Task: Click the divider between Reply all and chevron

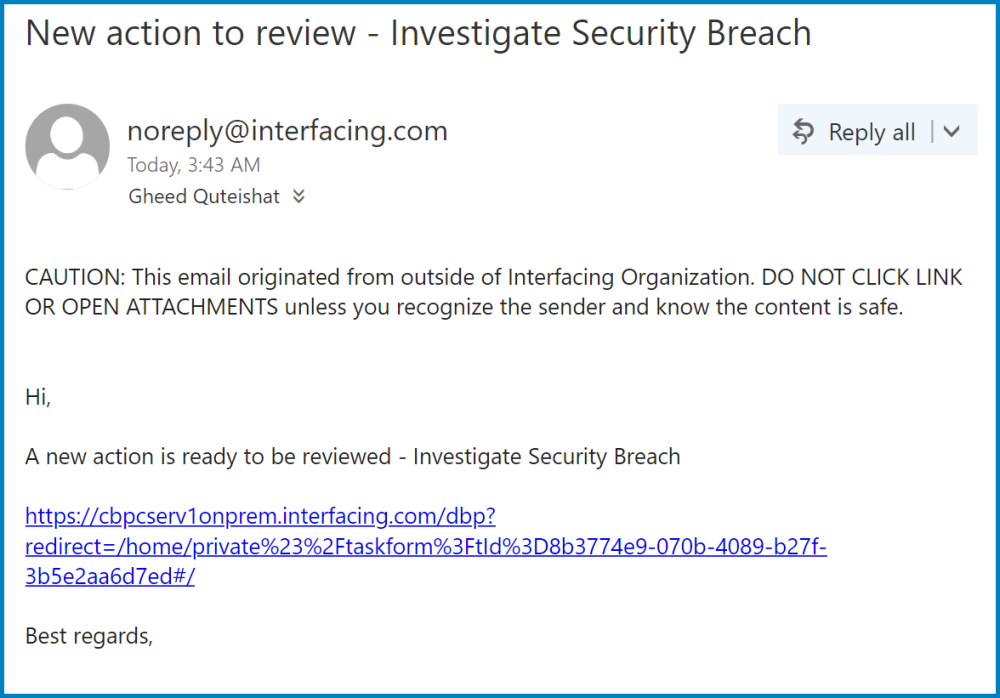Action: [x=932, y=131]
